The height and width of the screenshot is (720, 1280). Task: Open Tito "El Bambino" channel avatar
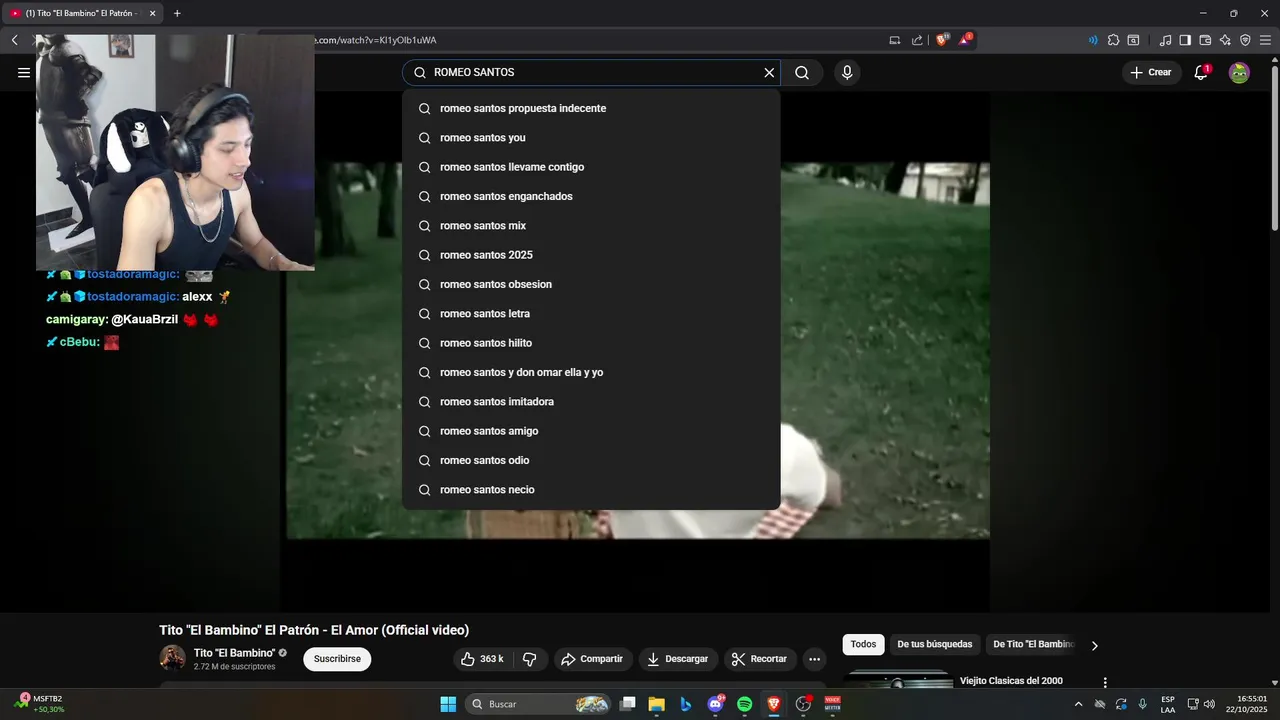(172, 658)
